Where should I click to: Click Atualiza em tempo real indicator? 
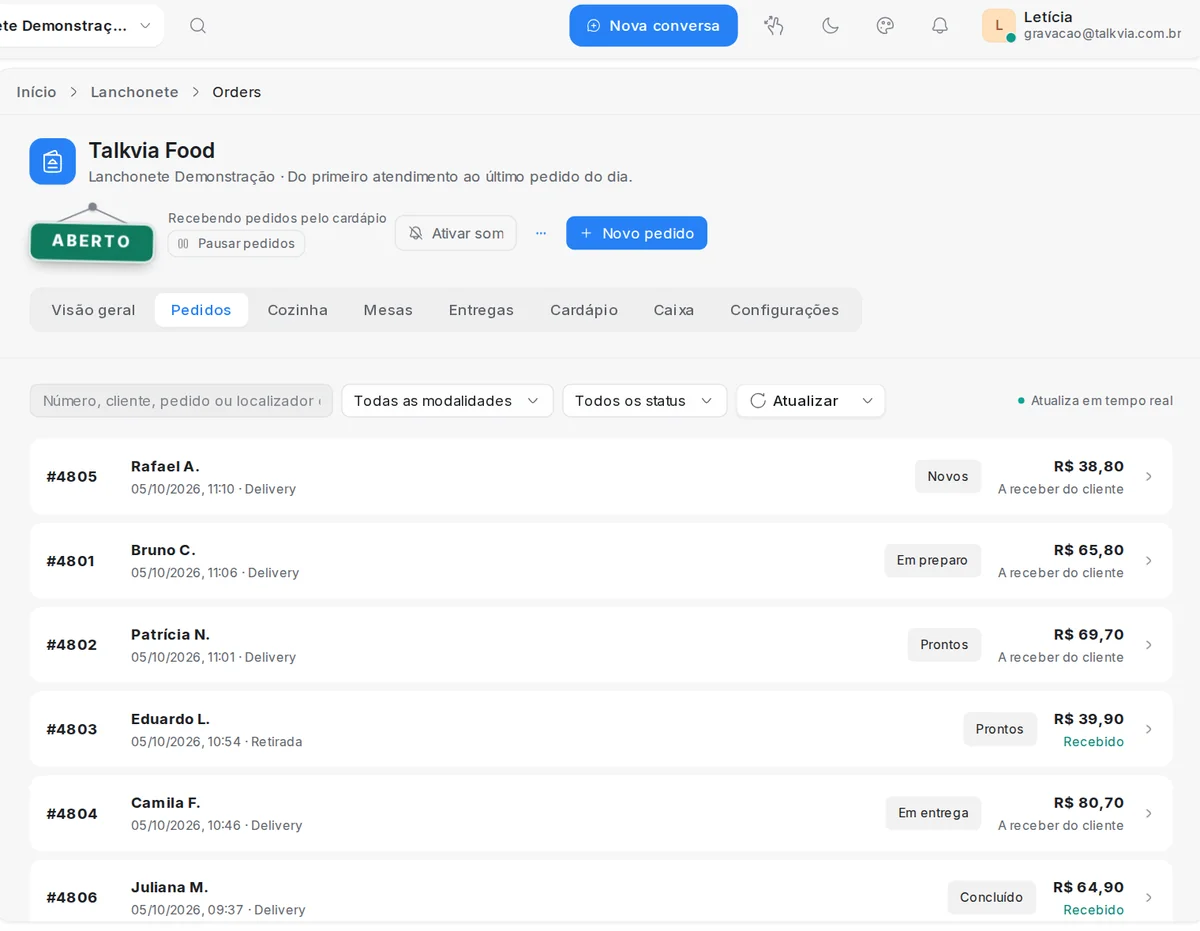pos(1095,401)
